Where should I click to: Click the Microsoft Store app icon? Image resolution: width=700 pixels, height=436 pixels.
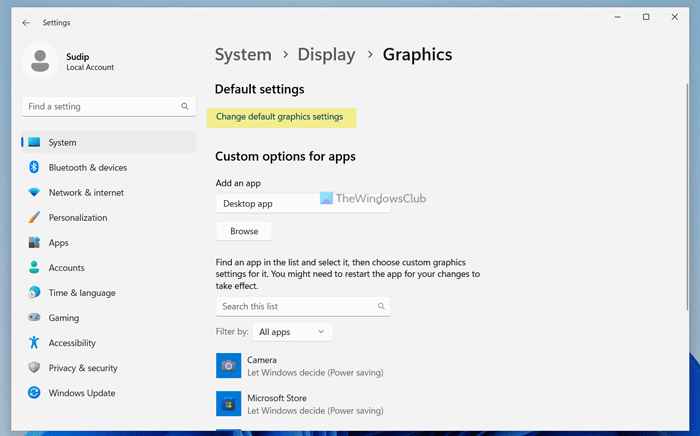[x=229, y=404]
